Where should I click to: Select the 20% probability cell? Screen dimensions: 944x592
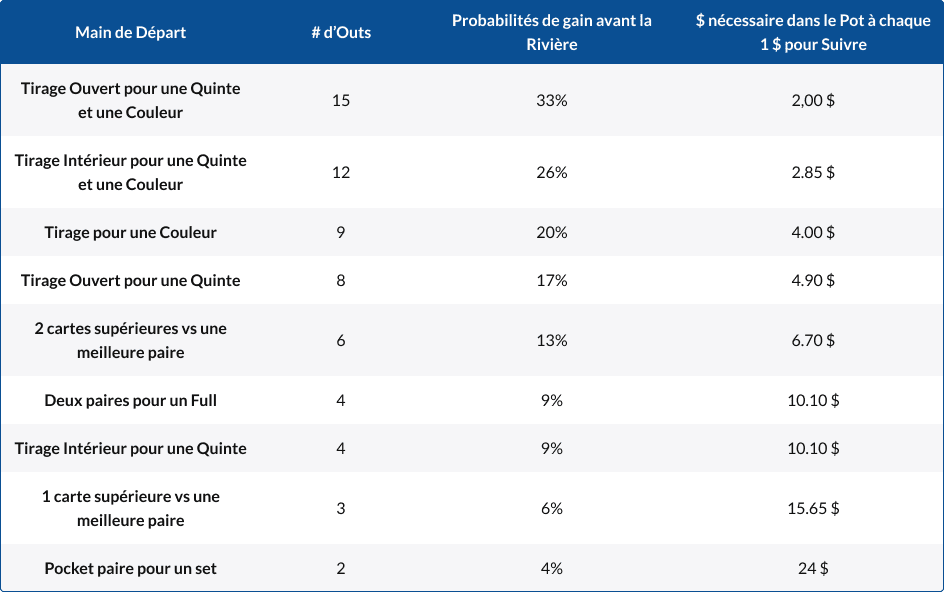pos(551,232)
